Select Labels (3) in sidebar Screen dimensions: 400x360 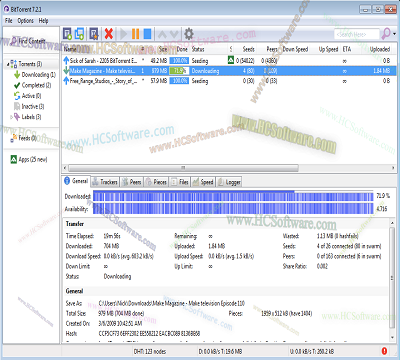(x=28, y=117)
